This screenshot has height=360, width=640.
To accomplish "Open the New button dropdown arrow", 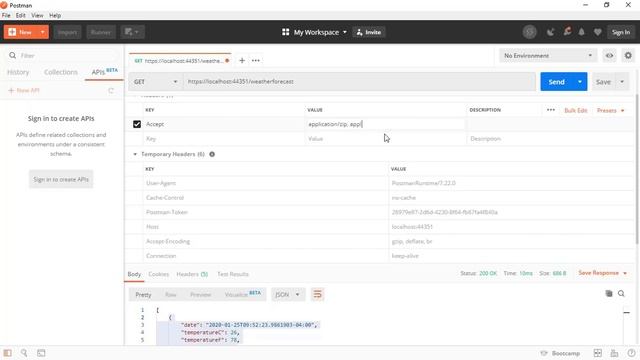I will point(42,32).
